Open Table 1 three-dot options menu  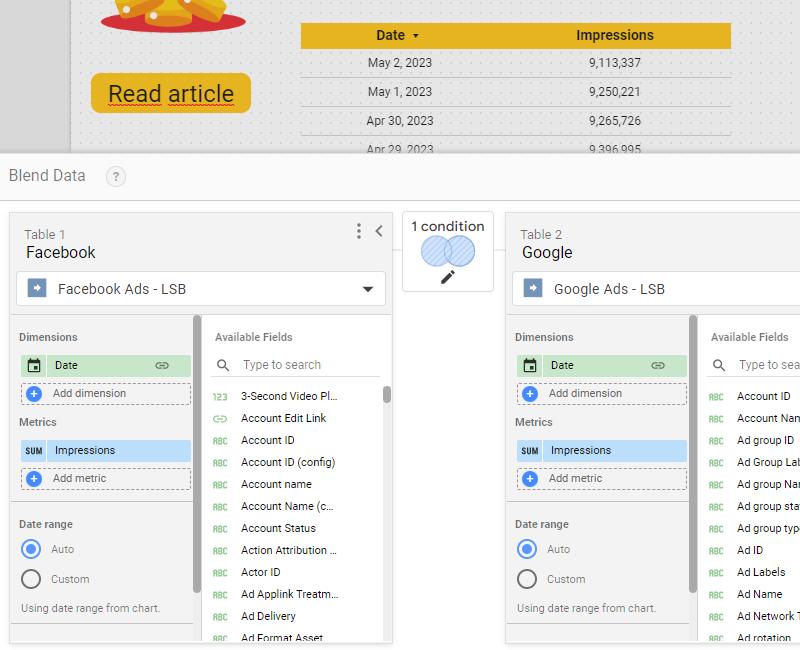point(359,231)
